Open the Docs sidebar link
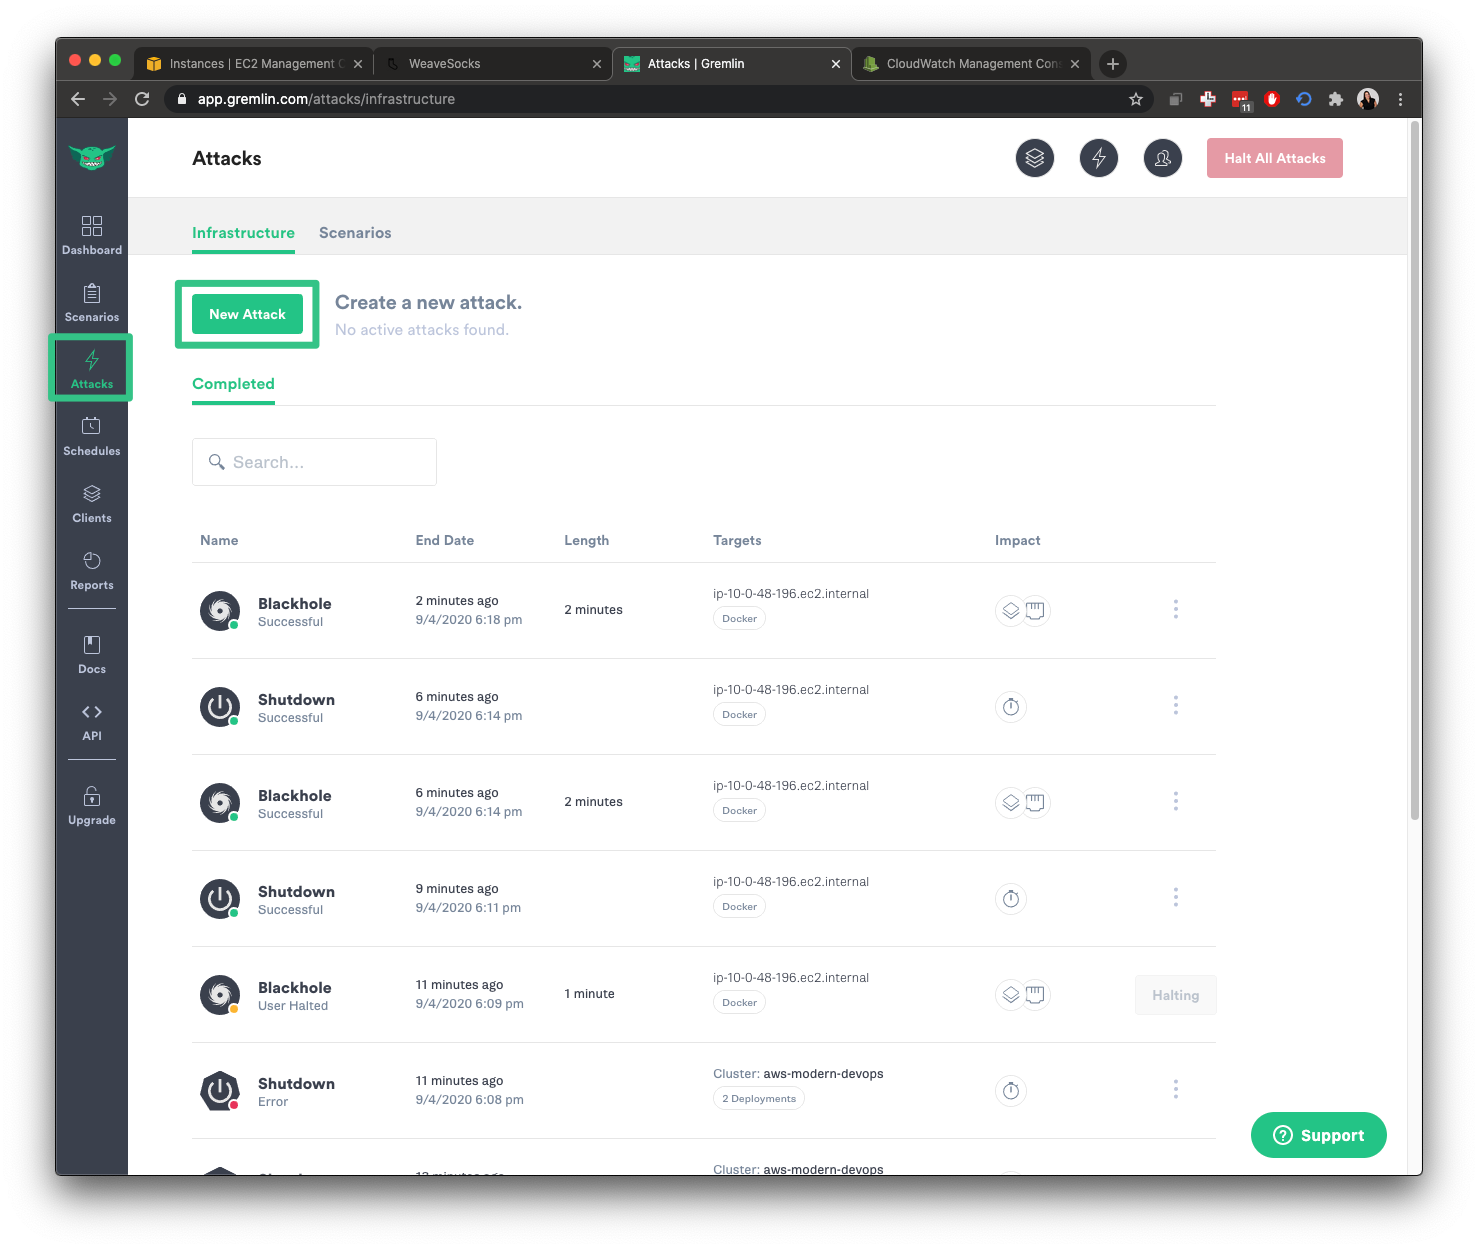 tap(92, 654)
